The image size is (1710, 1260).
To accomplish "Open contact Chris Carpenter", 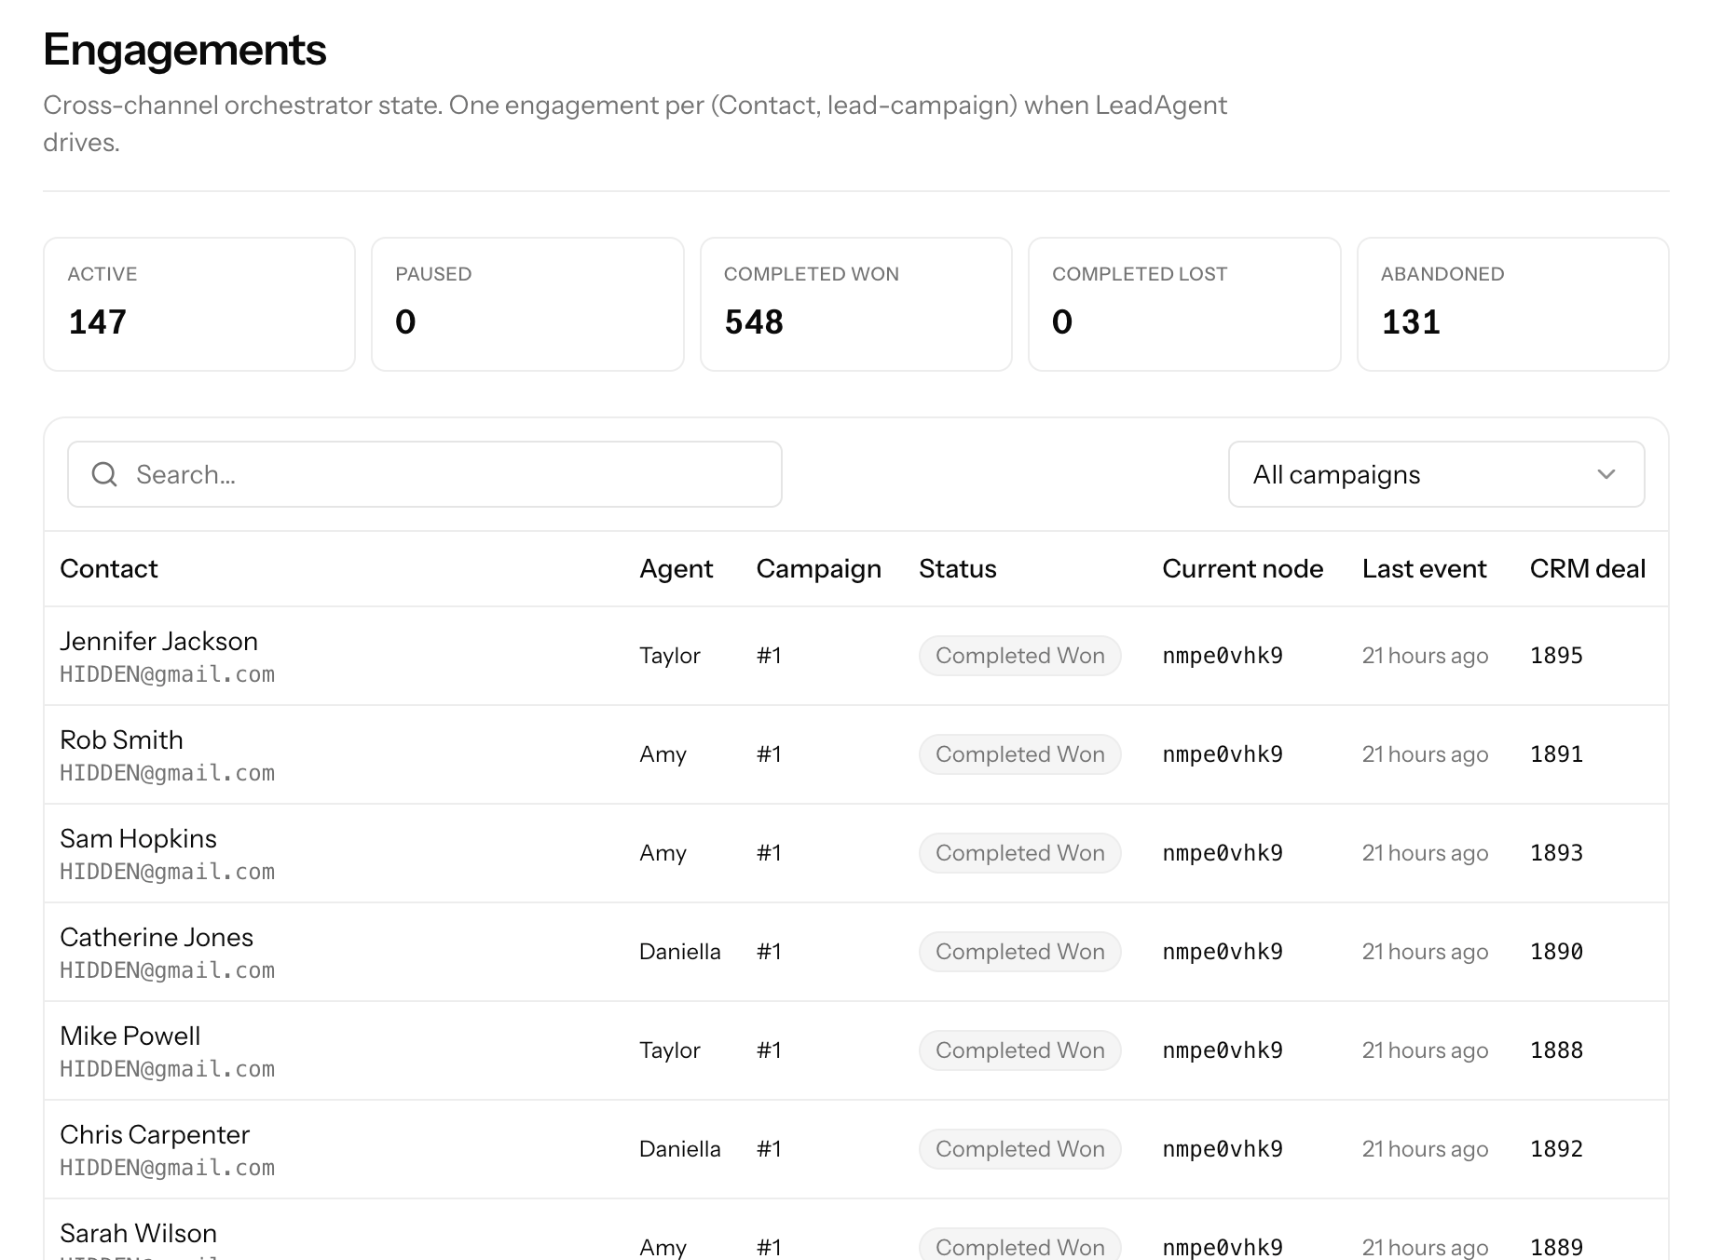I will pyautogui.click(x=155, y=1135).
